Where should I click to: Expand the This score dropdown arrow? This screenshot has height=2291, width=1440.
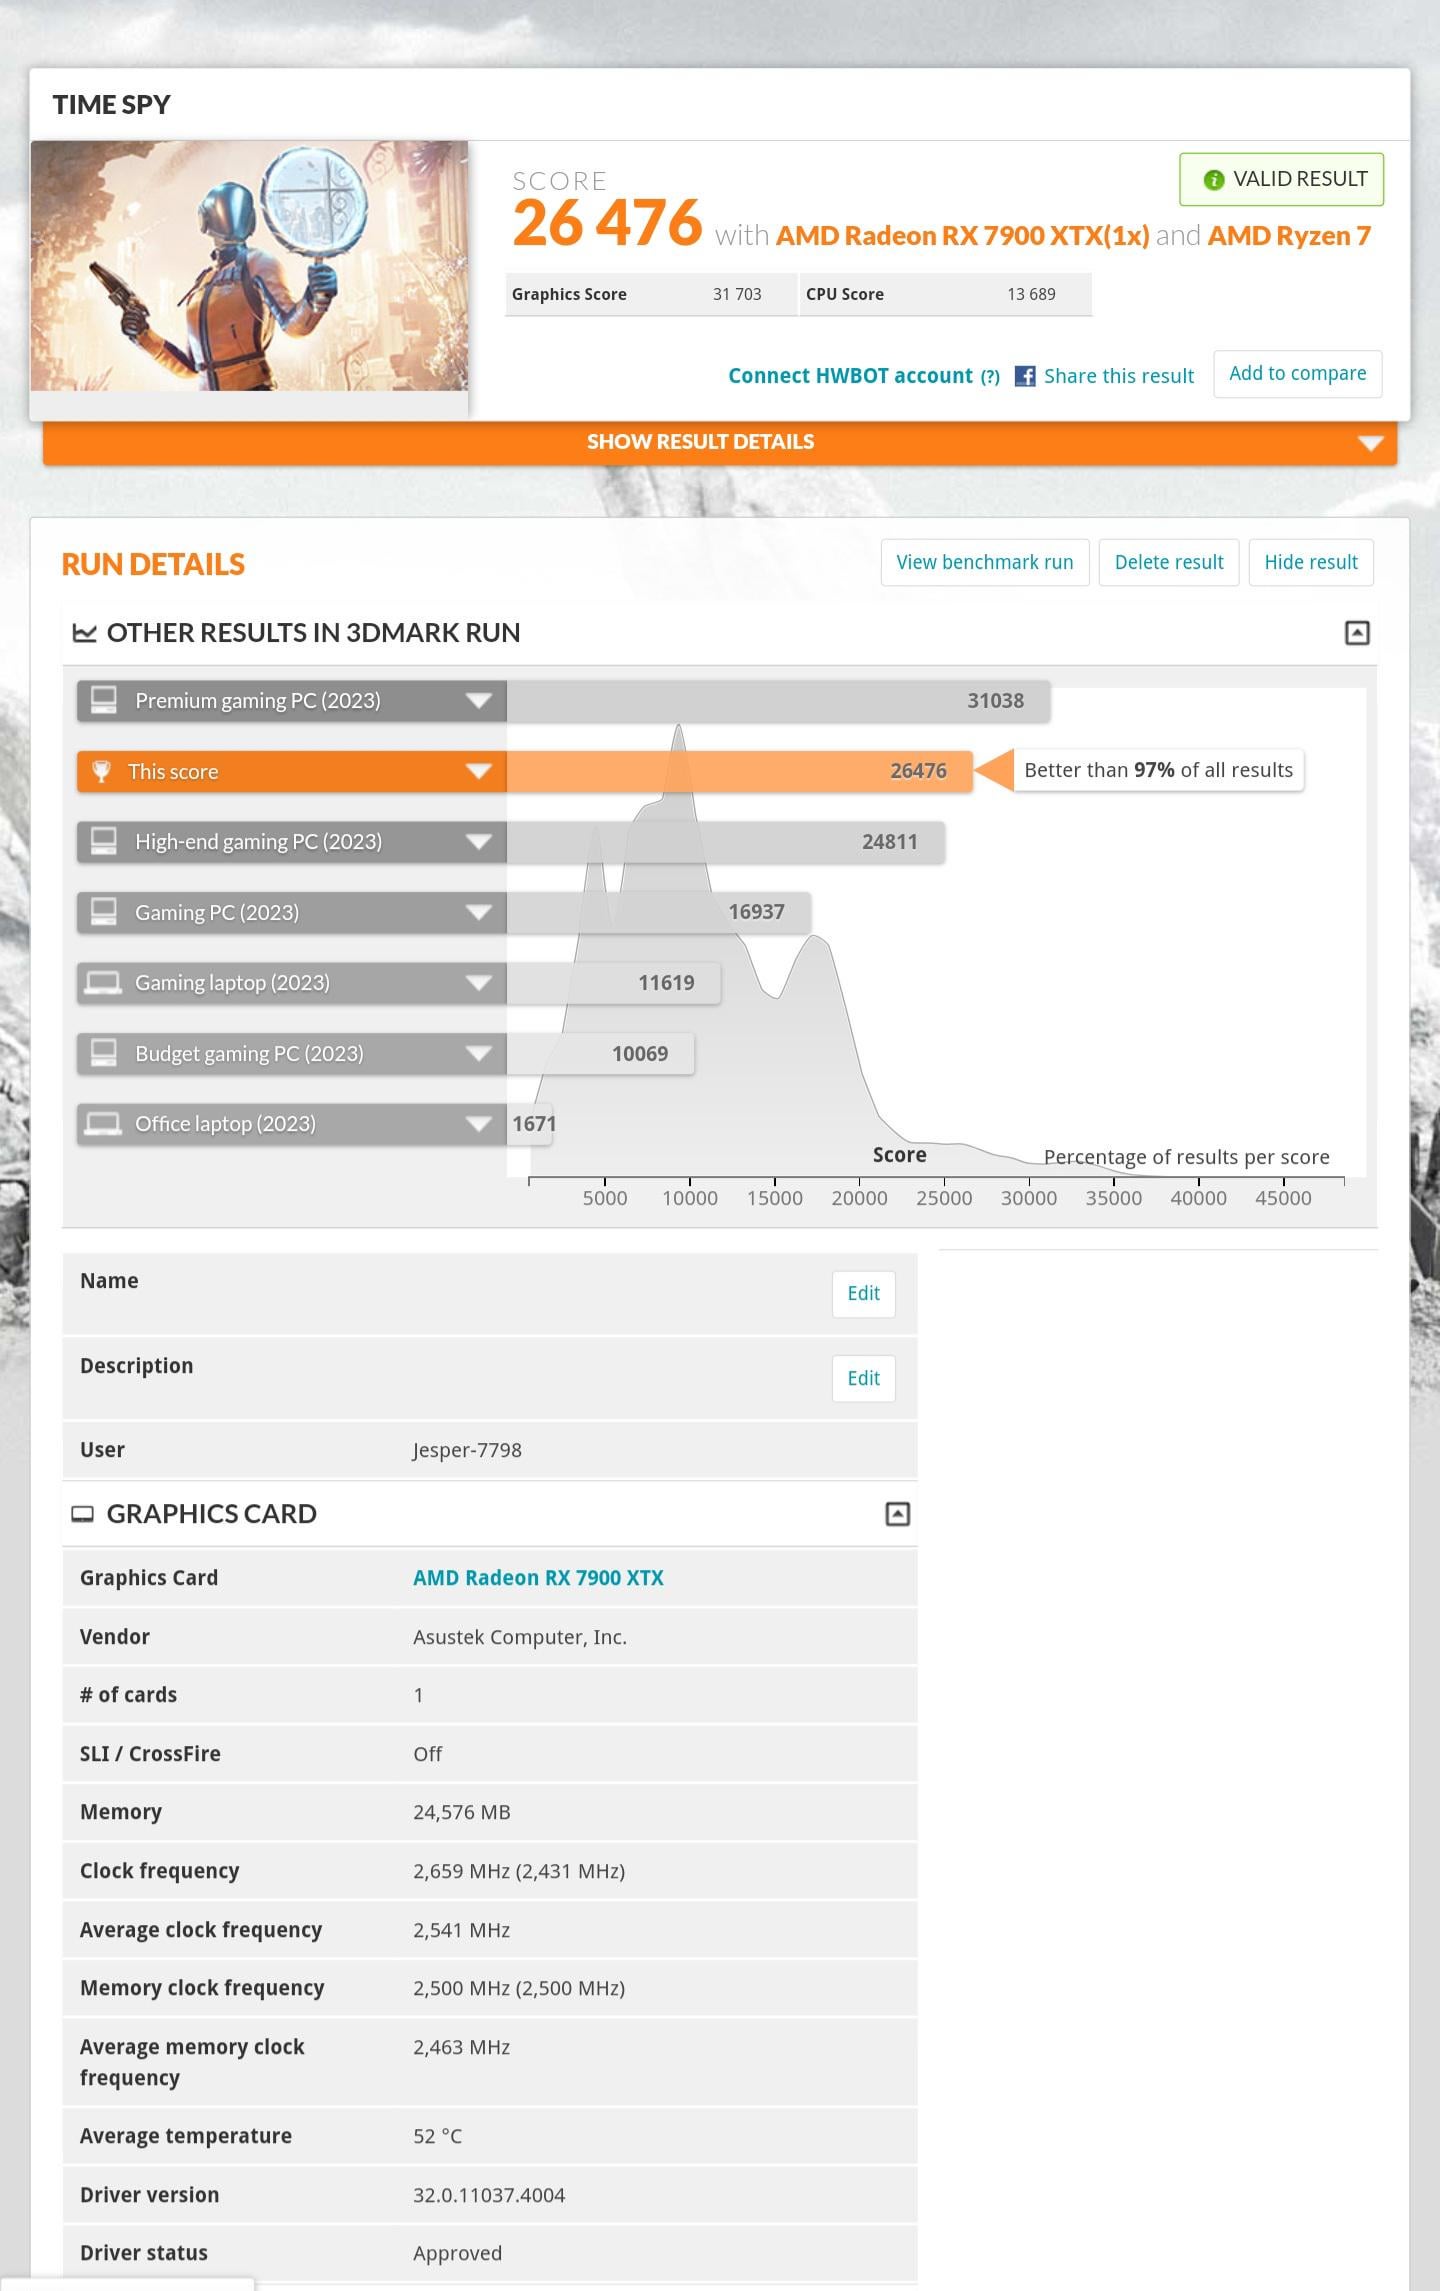[479, 771]
